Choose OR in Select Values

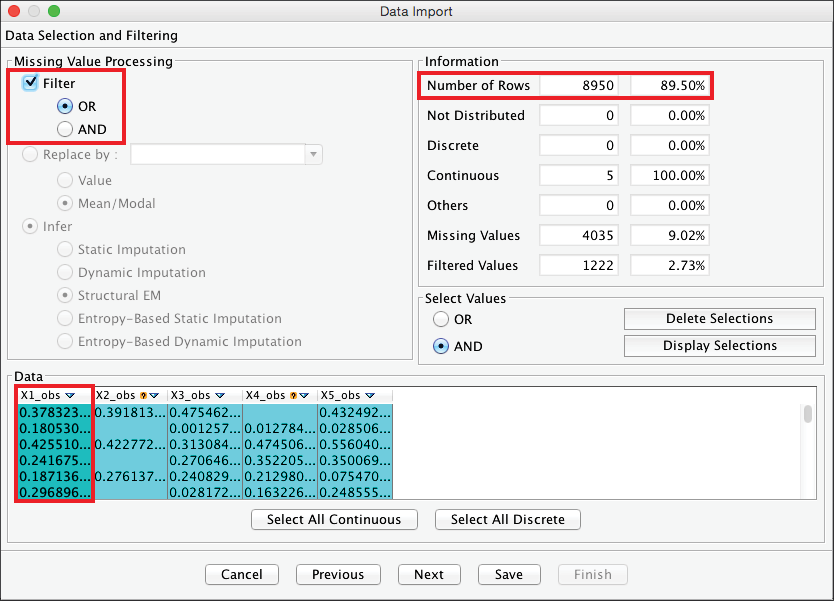pos(441,320)
